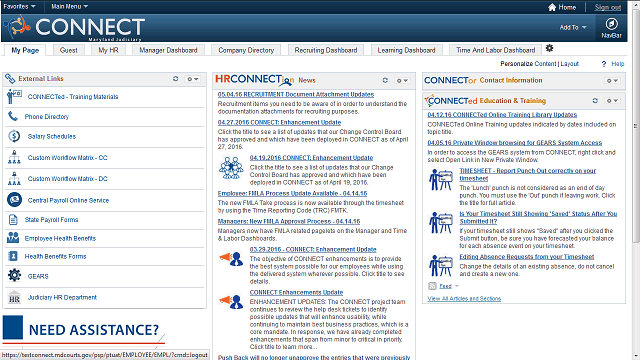Refresh the CONNECTed Education & Training pagelet
This screenshot has height=360, width=640.
pyautogui.click(x=595, y=100)
